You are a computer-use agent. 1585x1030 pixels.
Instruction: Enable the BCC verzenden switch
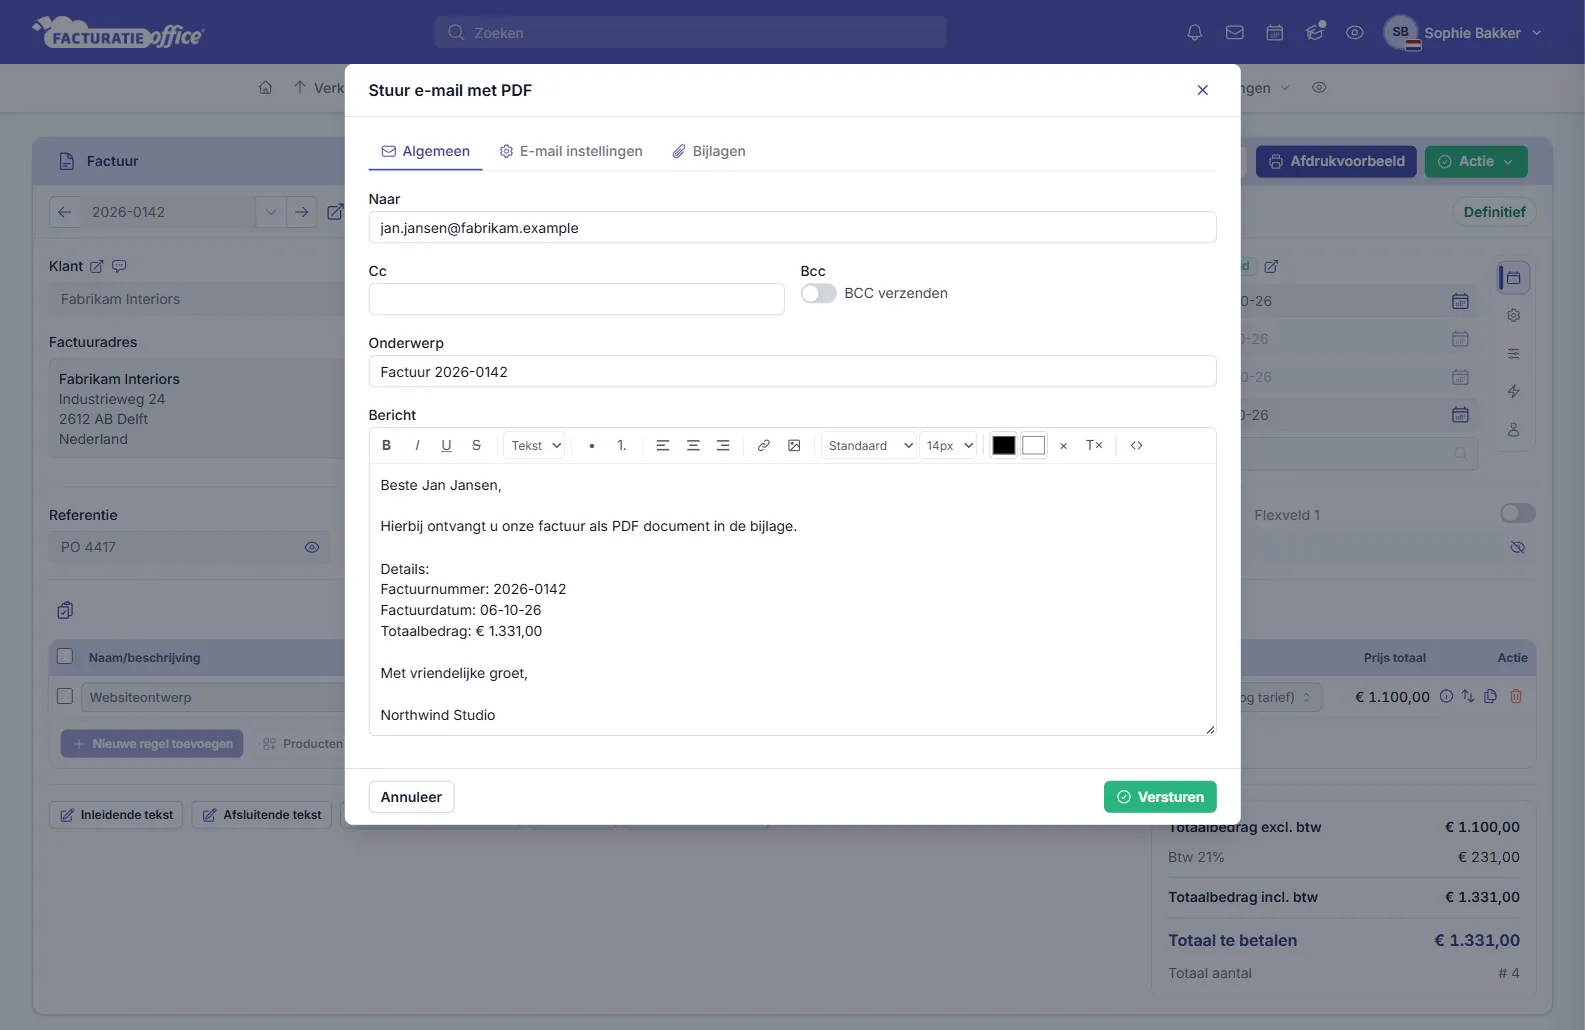coord(818,293)
